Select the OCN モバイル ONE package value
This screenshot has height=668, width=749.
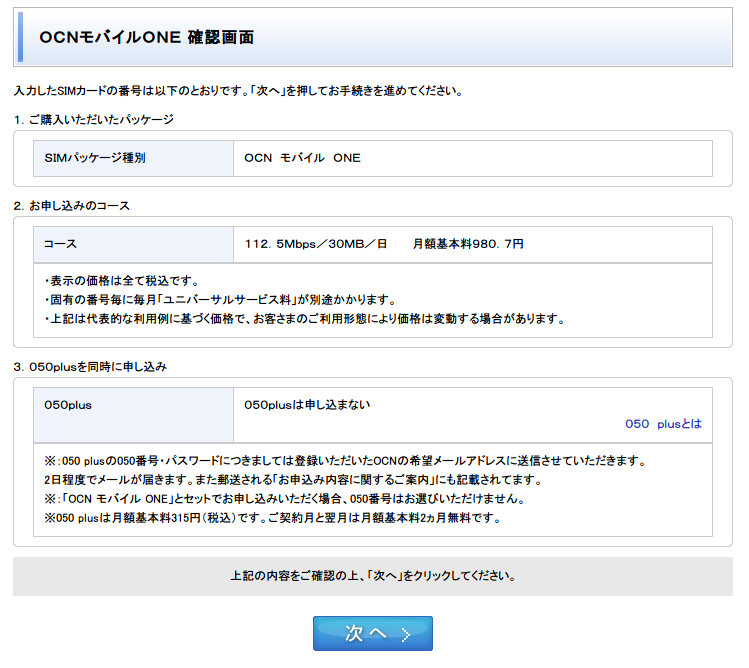[x=303, y=158]
